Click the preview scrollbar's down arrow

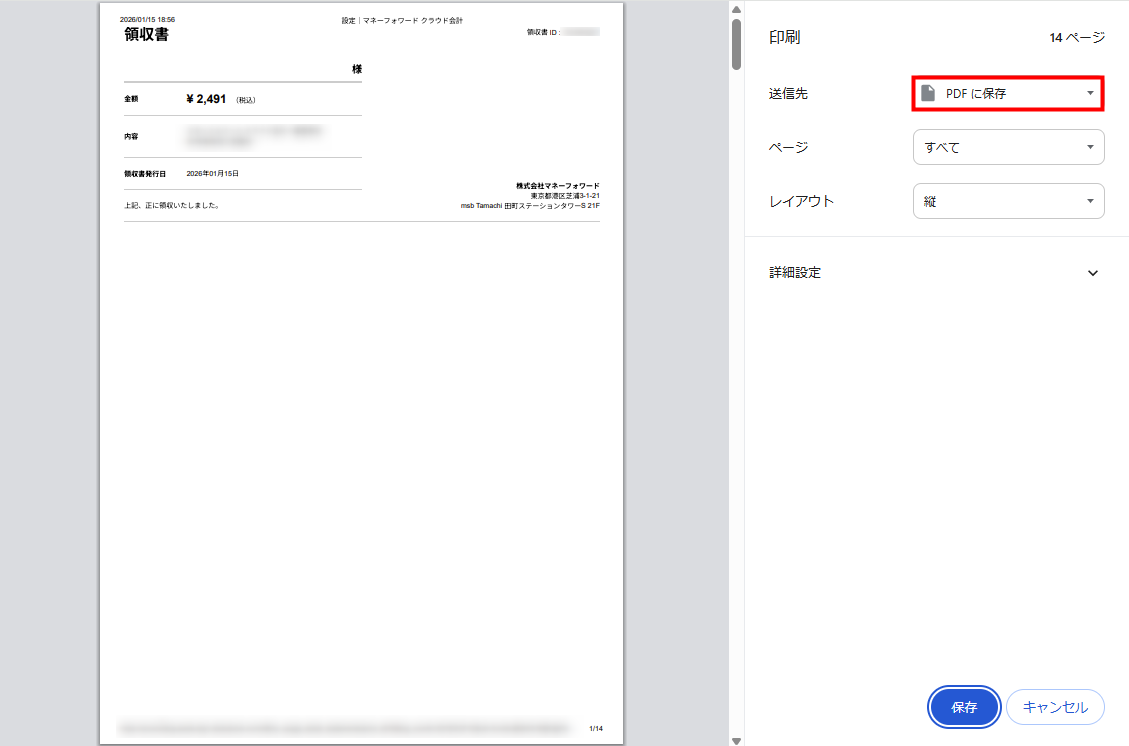pos(736,739)
